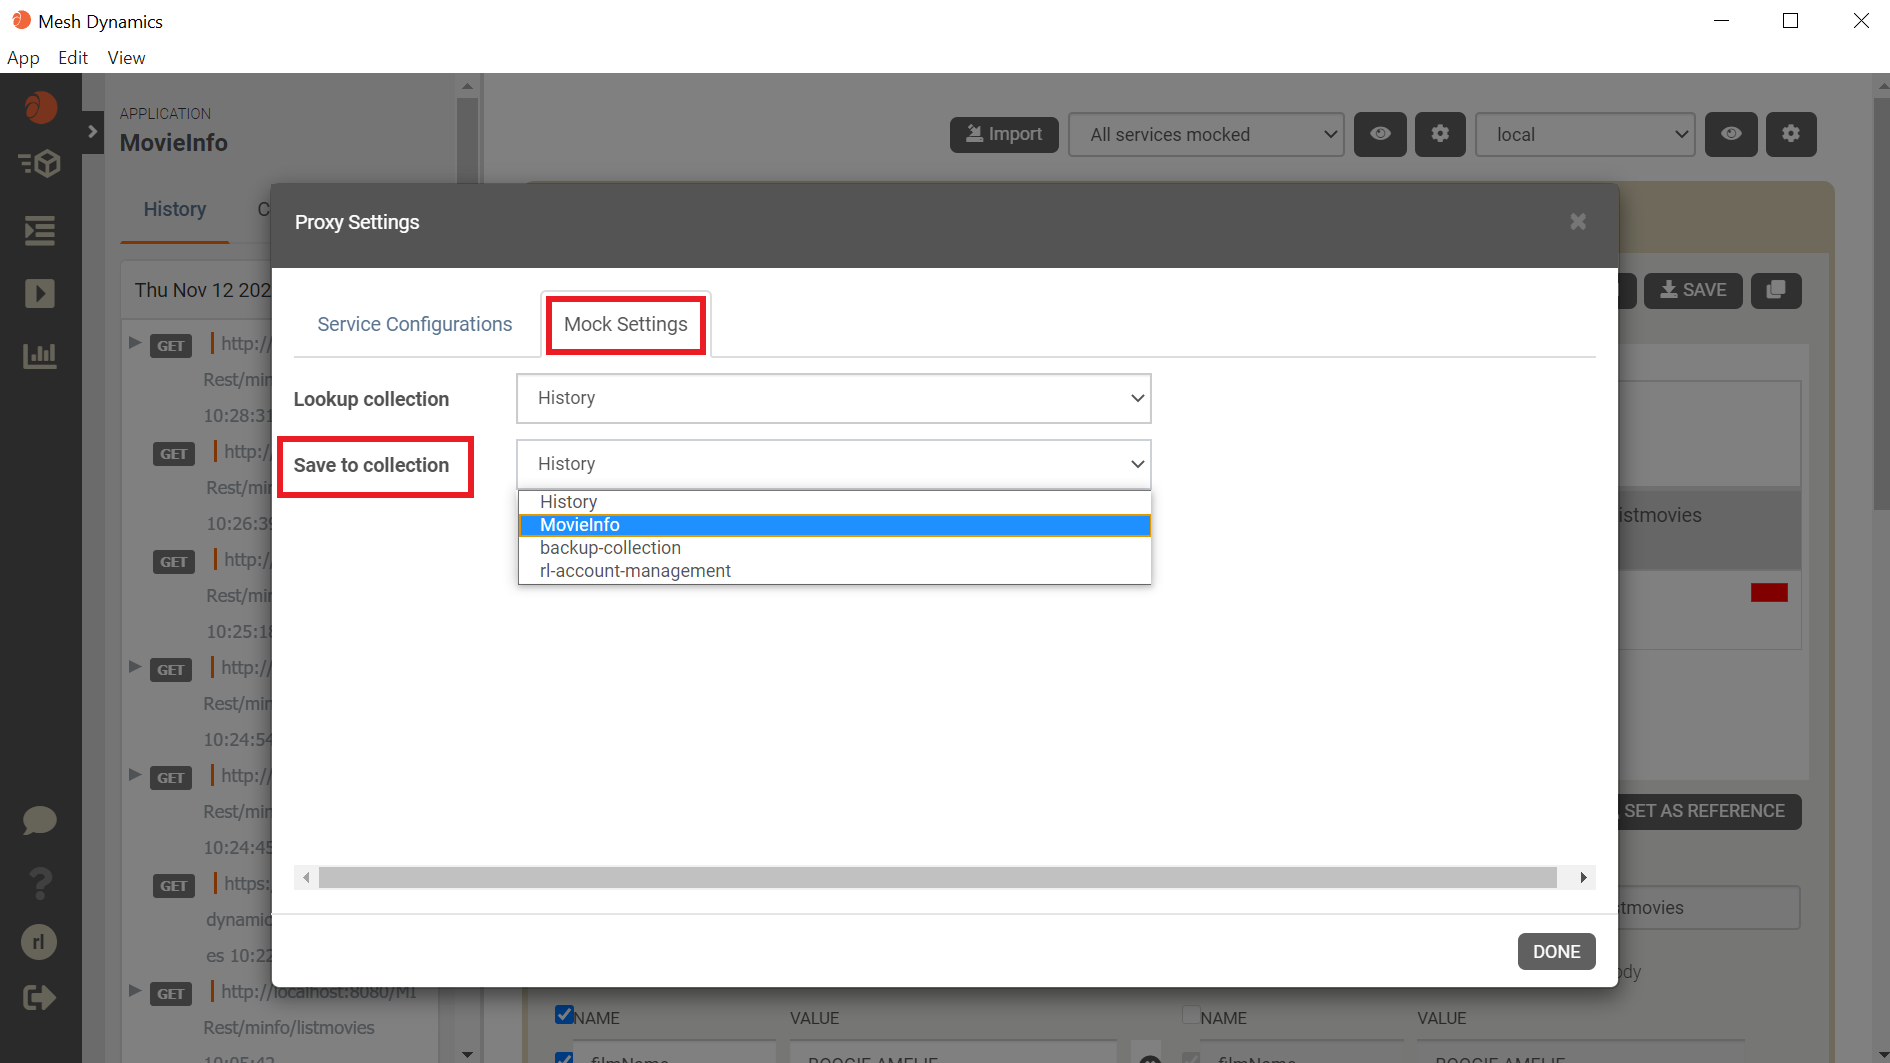Click the MovieInfo application title
Image resolution: width=1890 pixels, height=1063 pixels.
coord(174,143)
